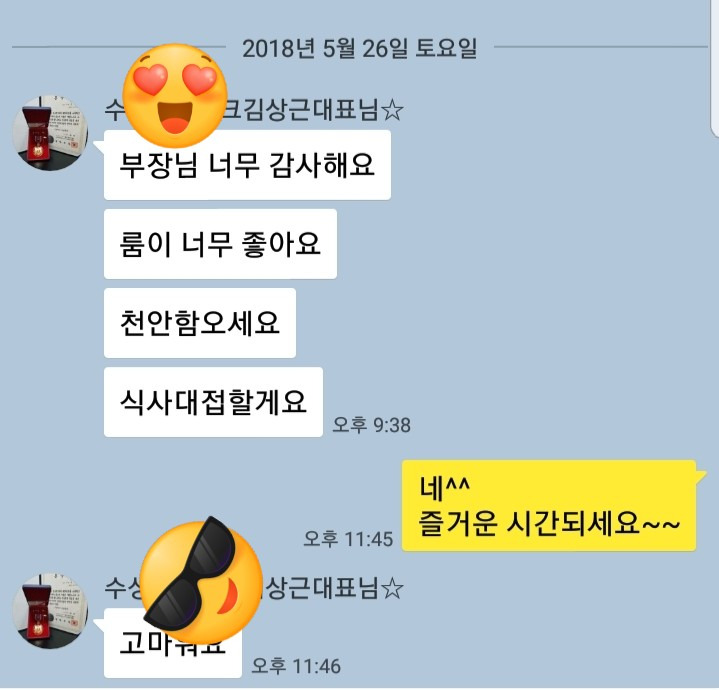
Task: Tap the date divider 2018년 5월 26일 토요일
Action: pos(360,48)
